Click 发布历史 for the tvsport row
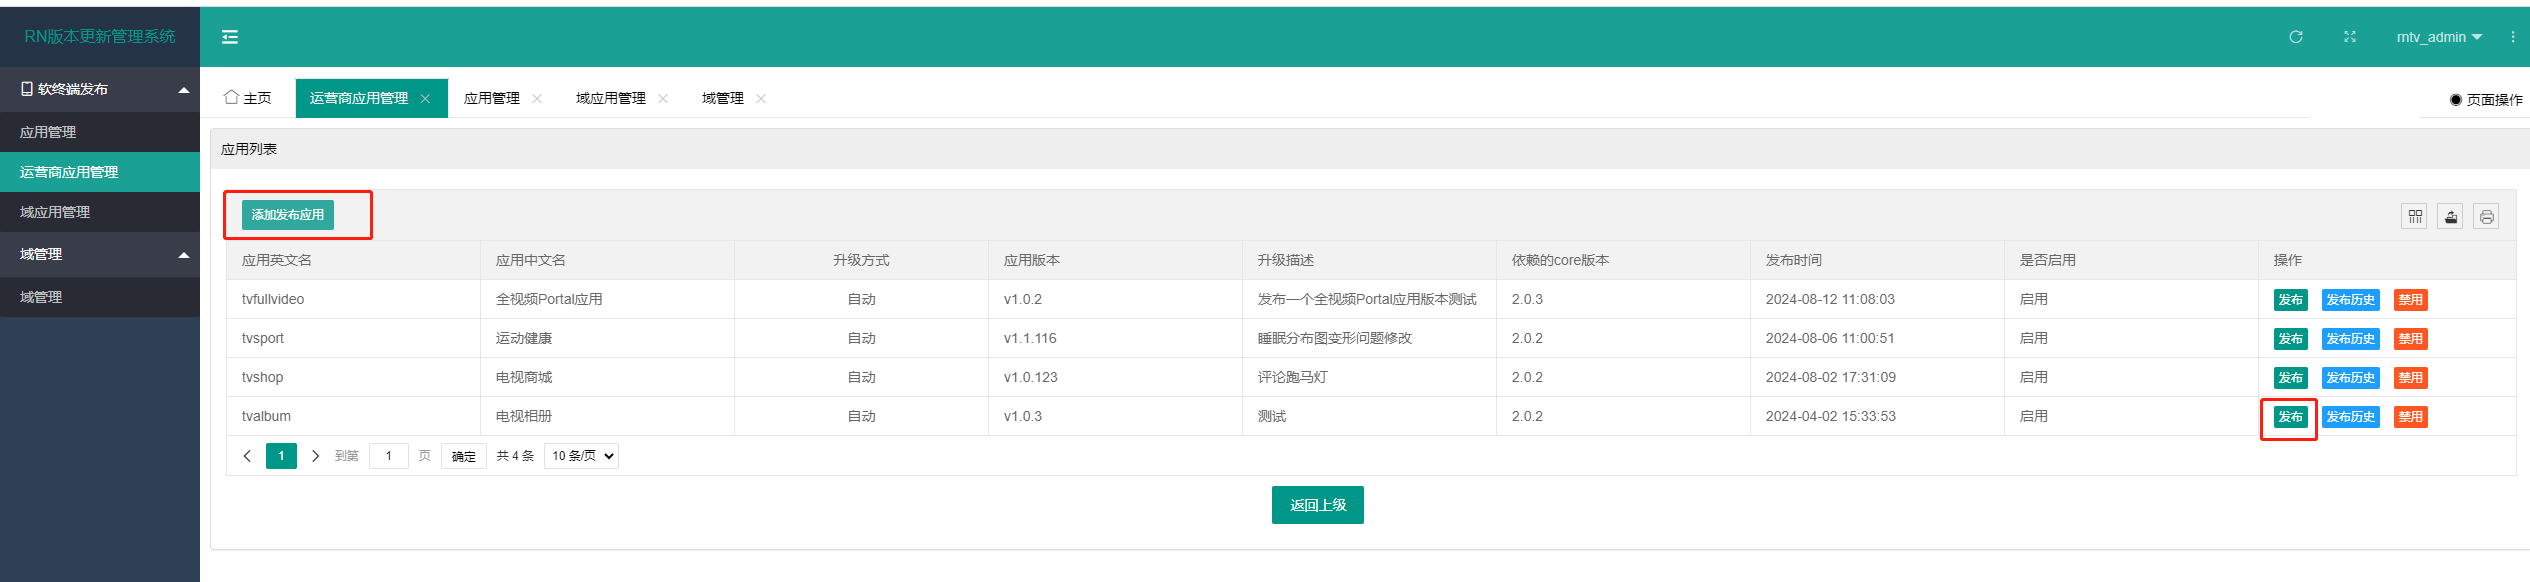This screenshot has height=582, width=2530. 2350,339
